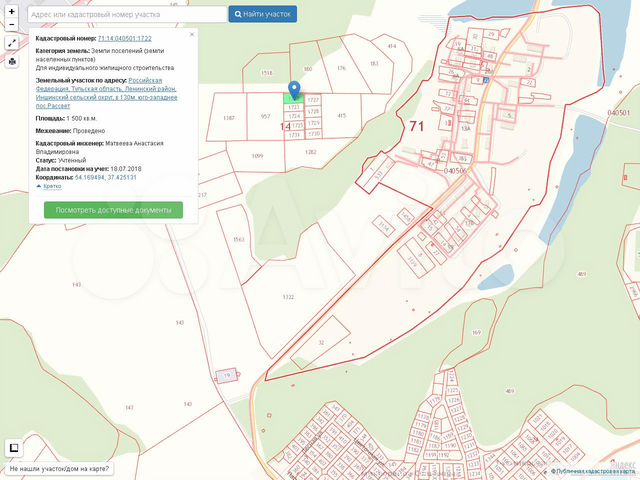This screenshot has height=480, width=640.
Task: Select parcel 1723 on the map
Action: pos(294,107)
